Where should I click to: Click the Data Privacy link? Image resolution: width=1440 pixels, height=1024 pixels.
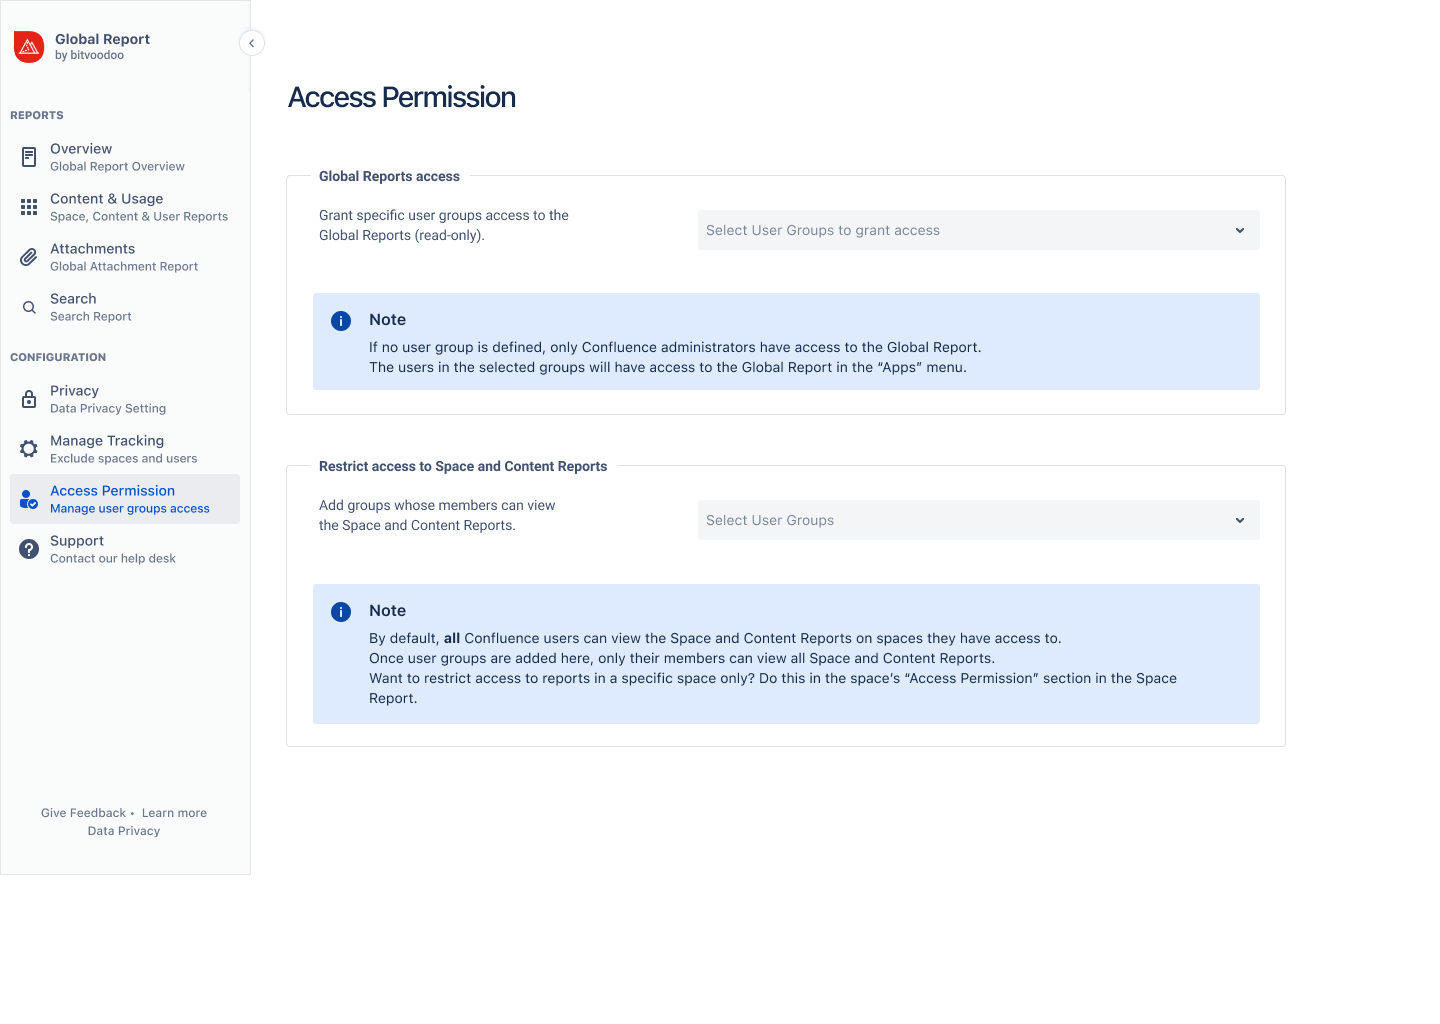click(x=123, y=830)
